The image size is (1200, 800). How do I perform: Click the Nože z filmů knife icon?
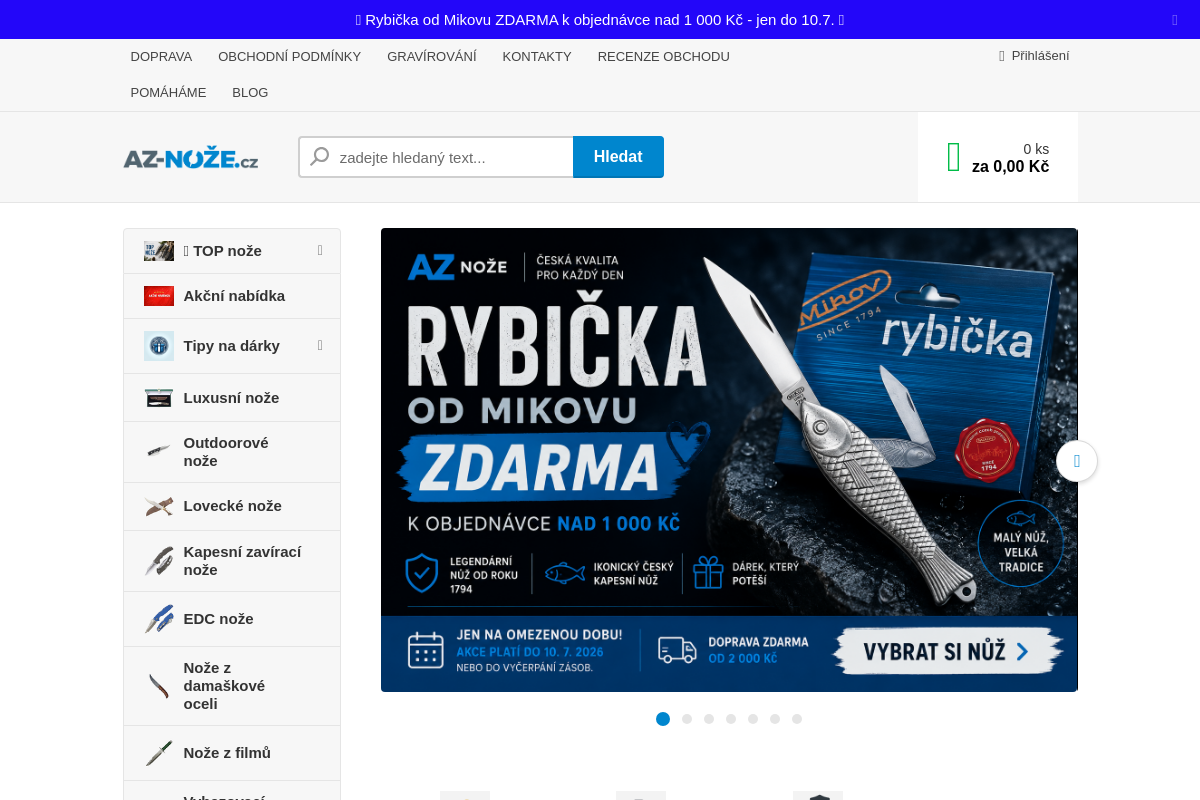tap(159, 753)
